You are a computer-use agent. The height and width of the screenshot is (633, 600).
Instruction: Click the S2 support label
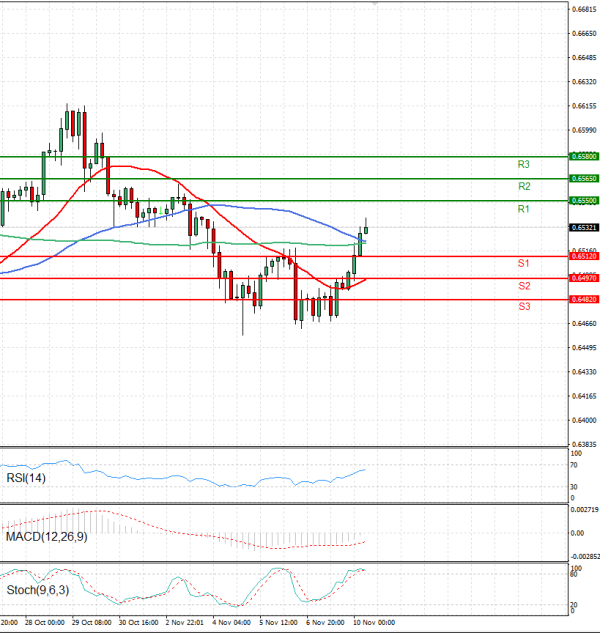523,286
